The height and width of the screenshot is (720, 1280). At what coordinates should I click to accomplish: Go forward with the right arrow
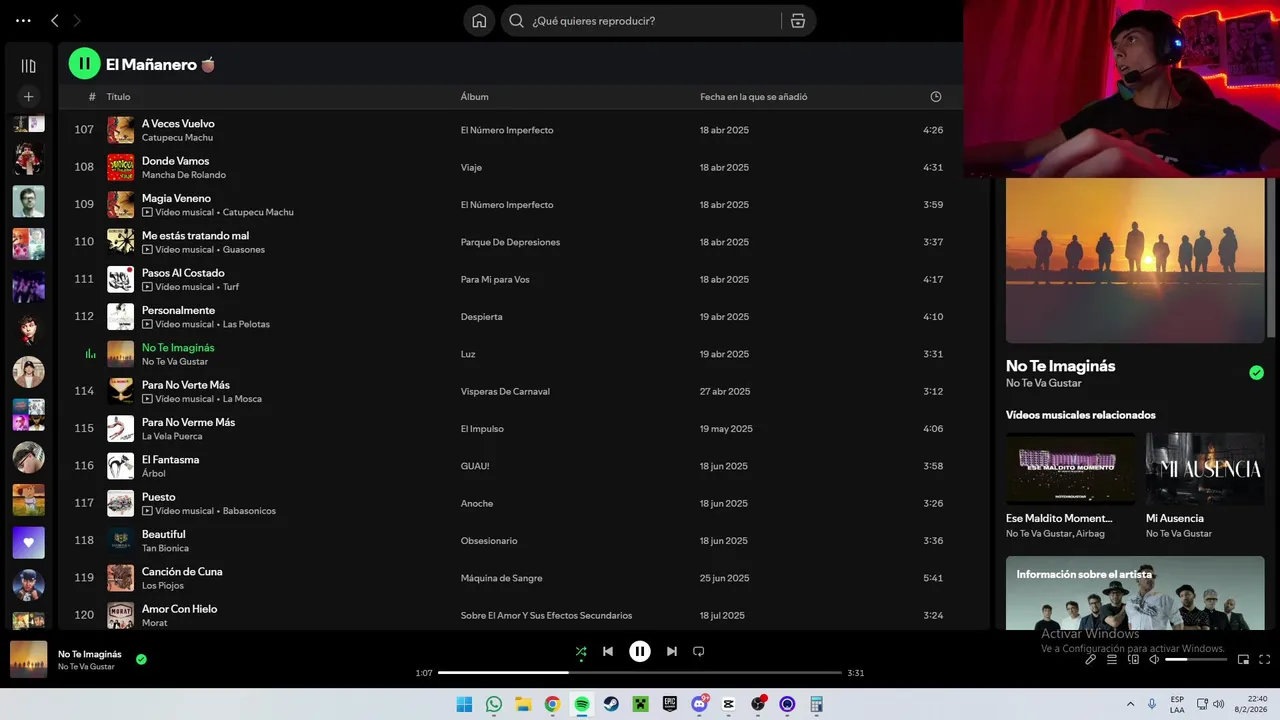point(77,20)
